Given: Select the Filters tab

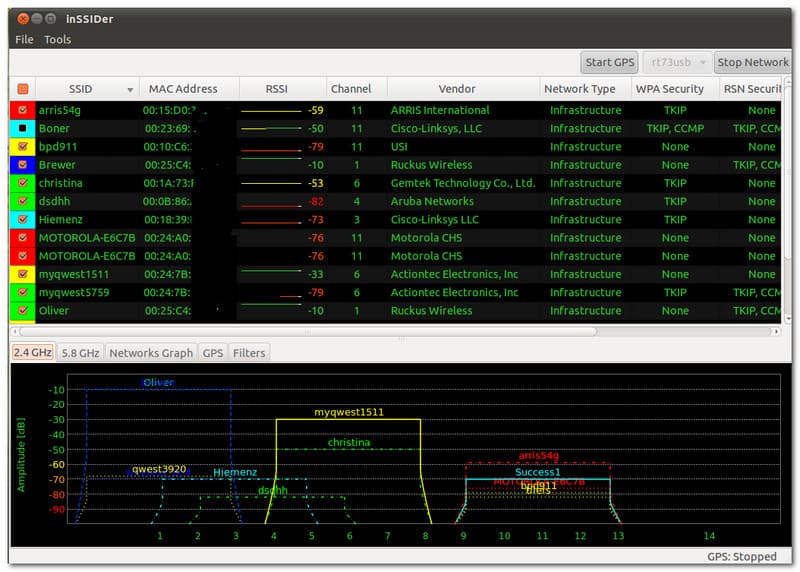Looking at the screenshot, I should pyautogui.click(x=249, y=353).
